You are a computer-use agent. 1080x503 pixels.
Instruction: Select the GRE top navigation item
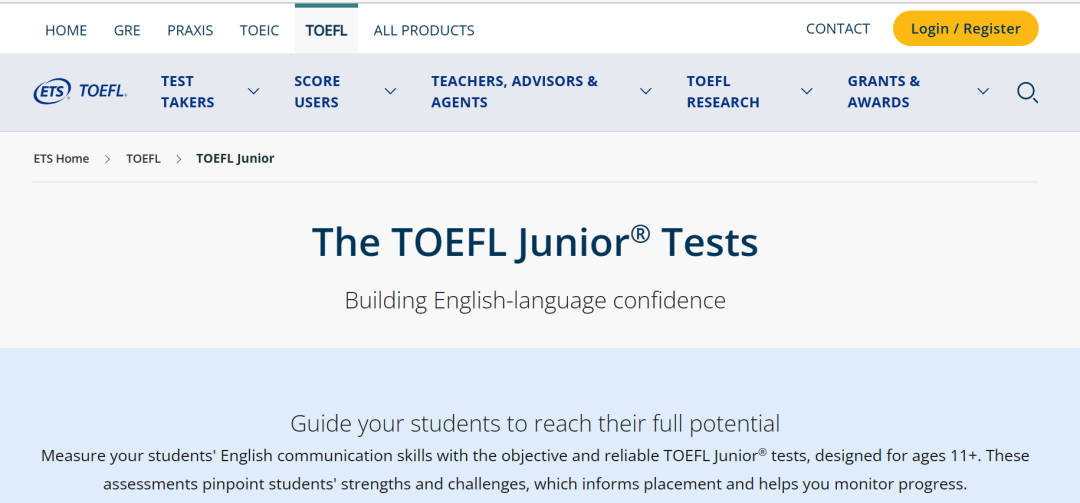[x=127, y=30]
